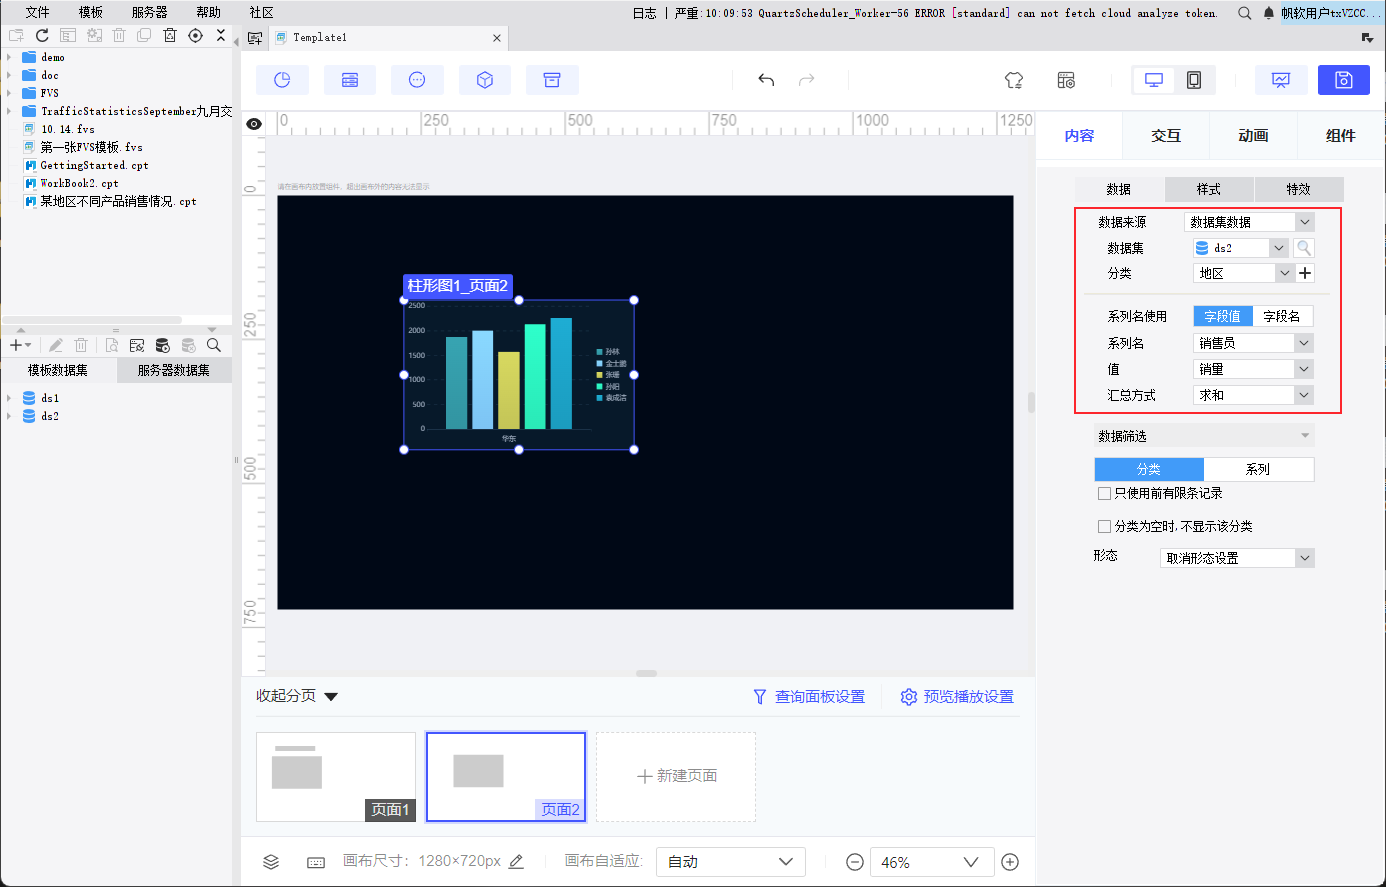
Task: Select 系列 filter toggle
Action: pos(1258,469)
